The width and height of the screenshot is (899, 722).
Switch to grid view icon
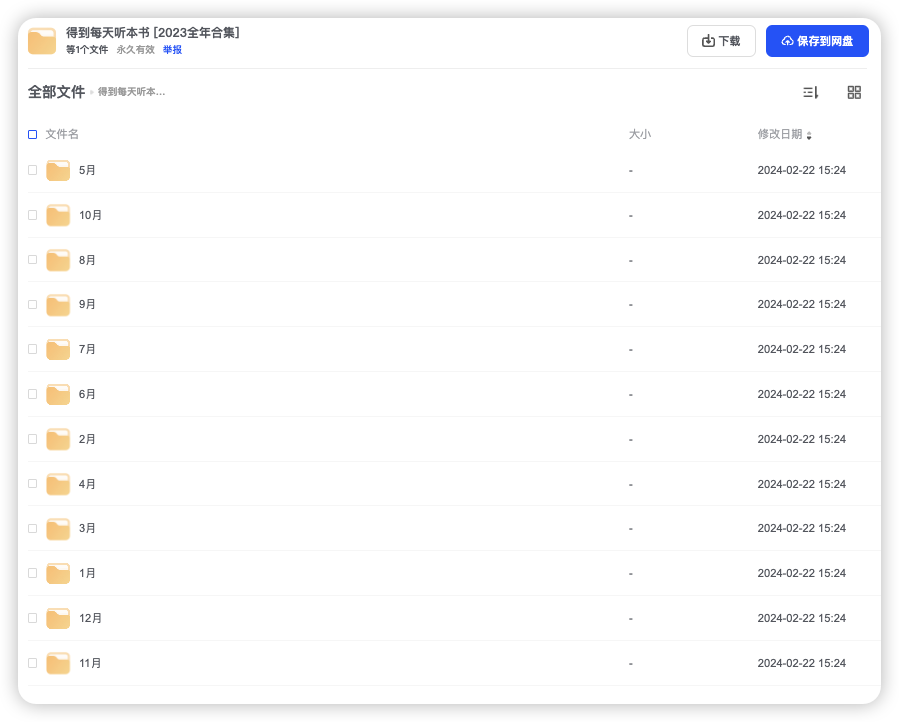(x=854, y=92)
